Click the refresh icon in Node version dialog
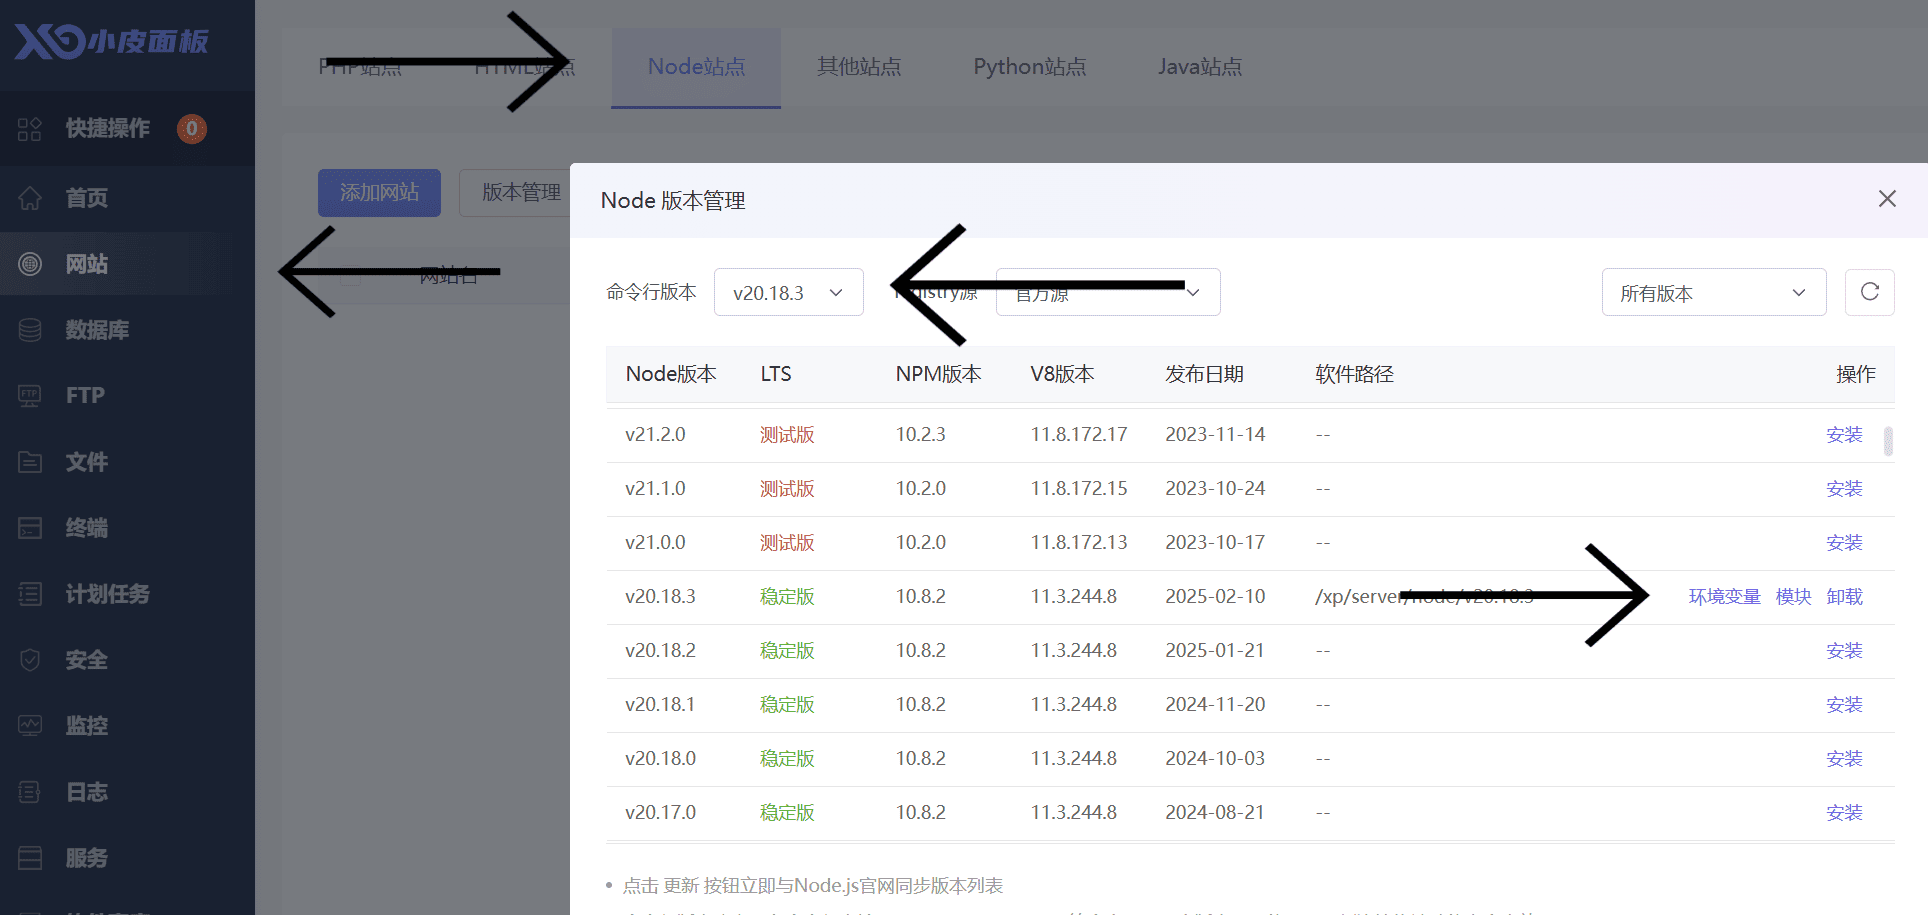 1869,292
